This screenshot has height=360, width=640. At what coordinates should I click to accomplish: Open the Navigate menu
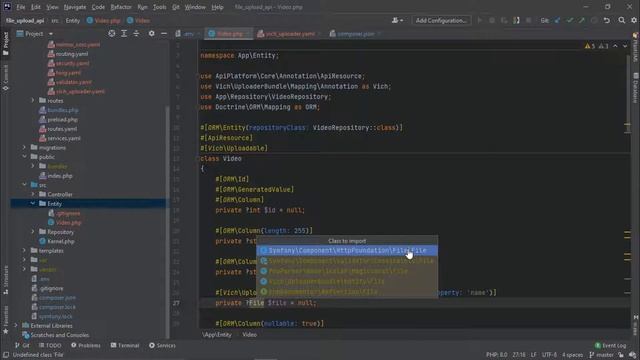[75, 7]
